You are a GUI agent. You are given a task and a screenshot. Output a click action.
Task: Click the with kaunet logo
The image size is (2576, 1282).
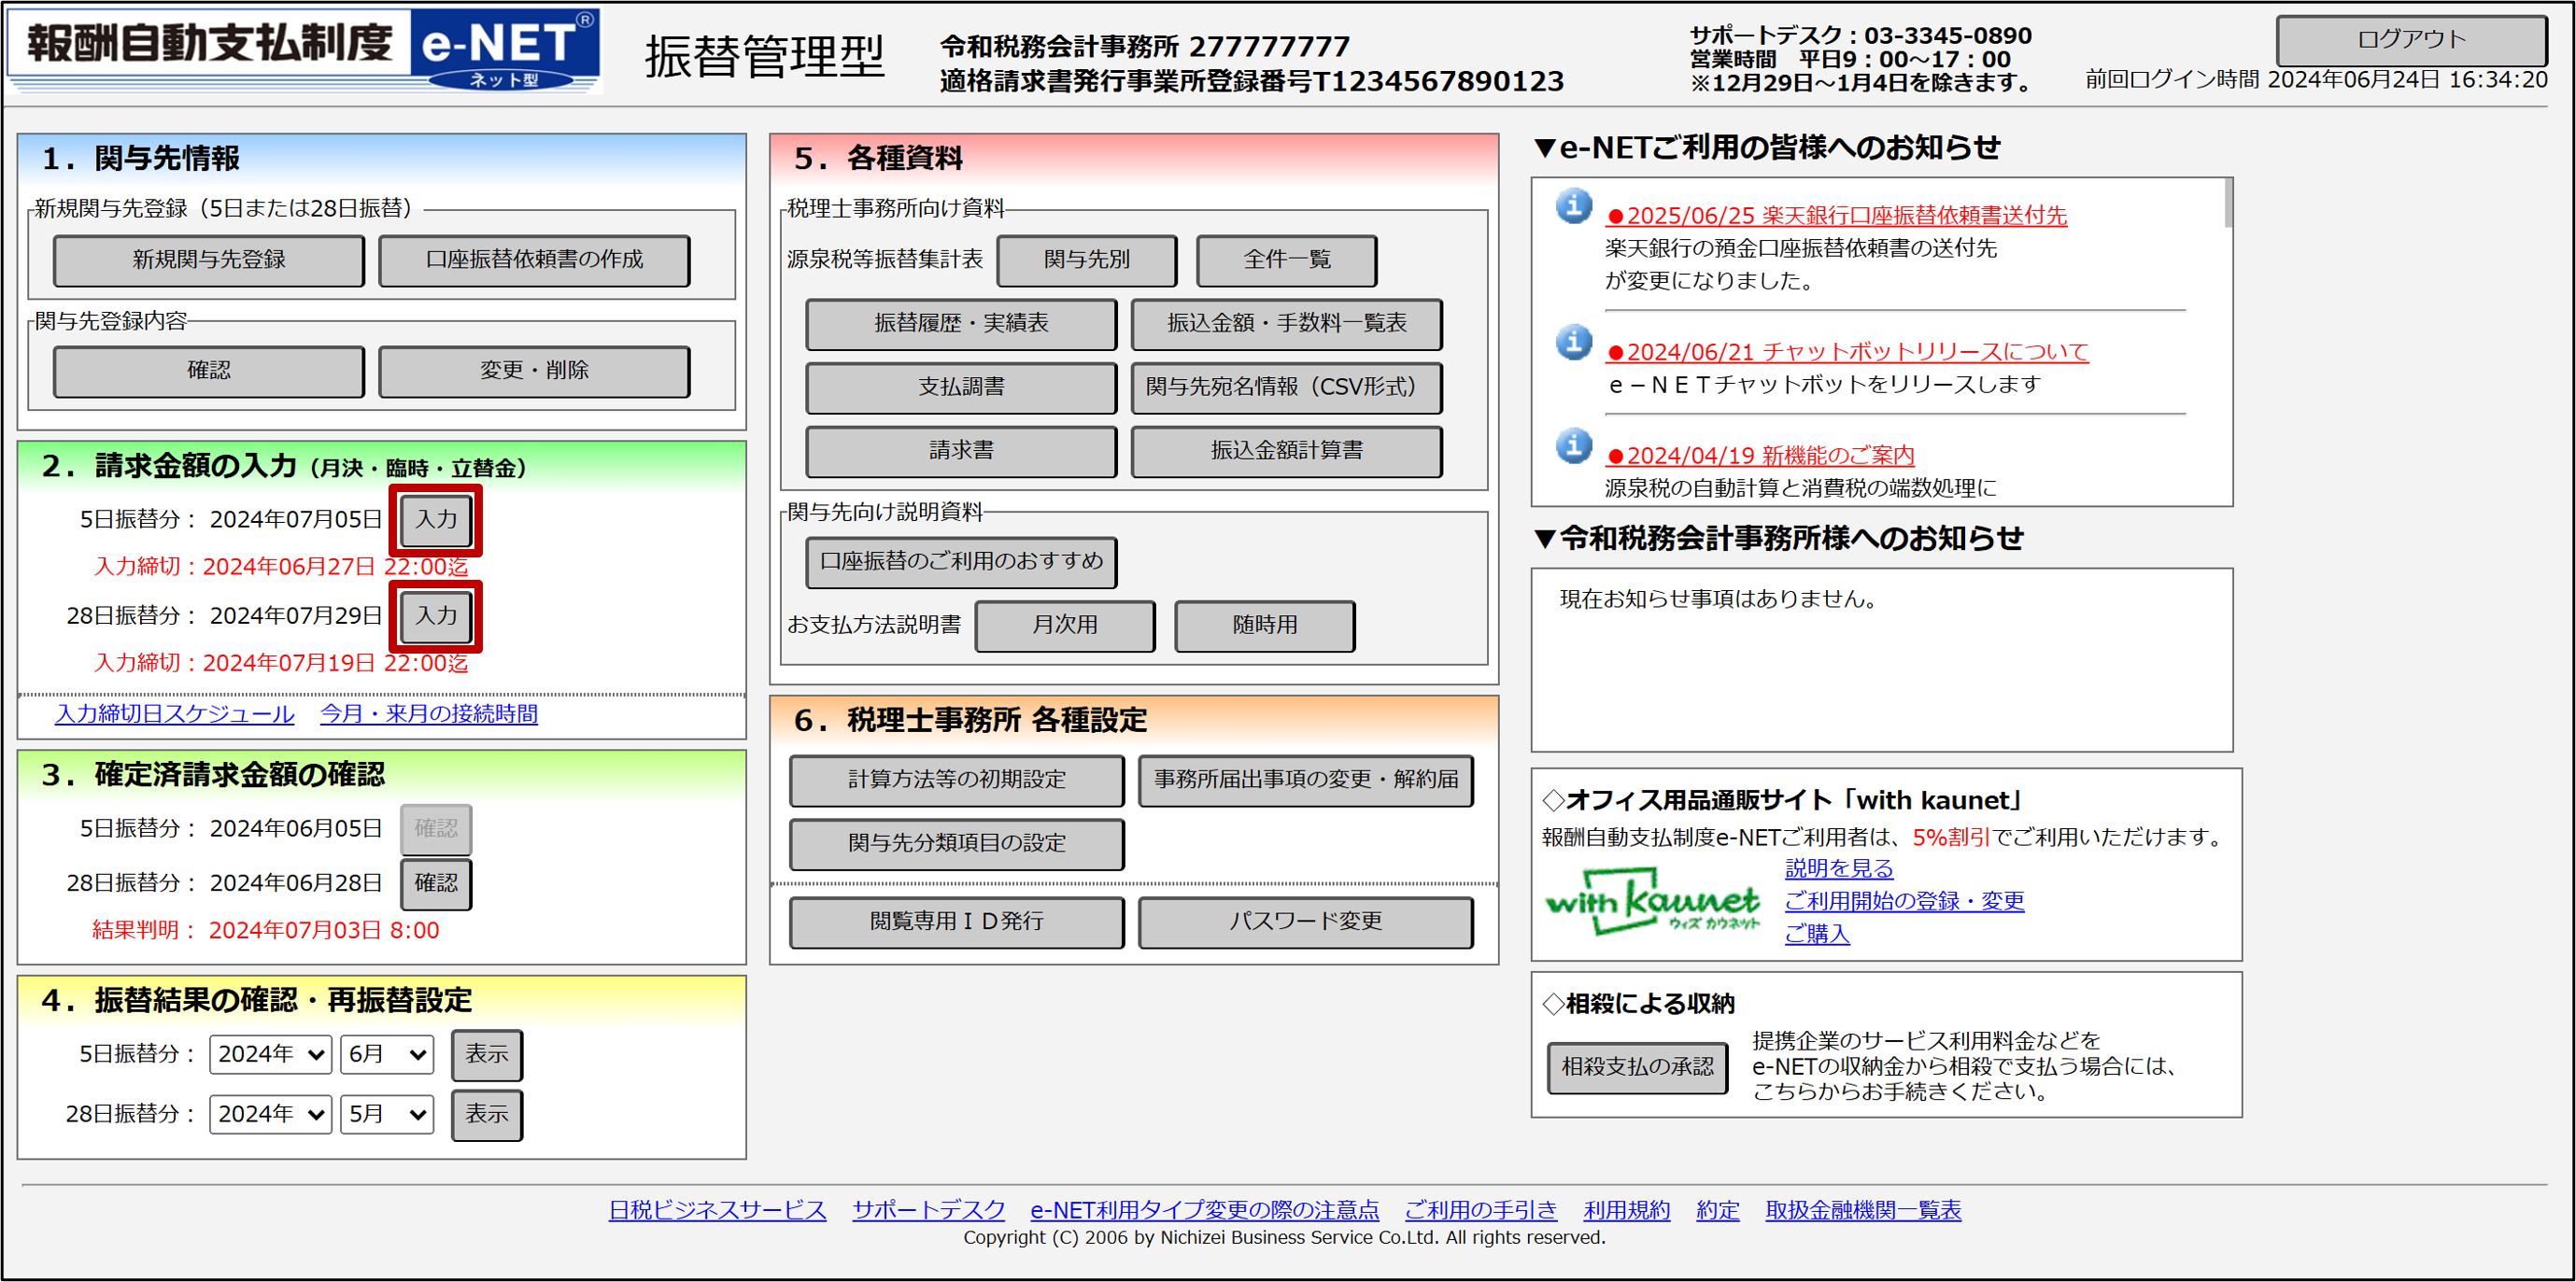pos(1652,902)
